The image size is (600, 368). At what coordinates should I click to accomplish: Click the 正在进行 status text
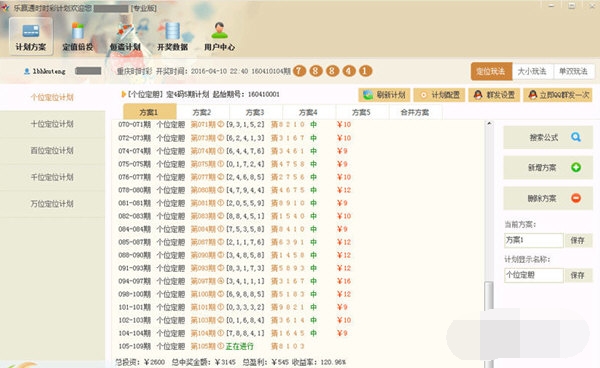tap(240, 346)
